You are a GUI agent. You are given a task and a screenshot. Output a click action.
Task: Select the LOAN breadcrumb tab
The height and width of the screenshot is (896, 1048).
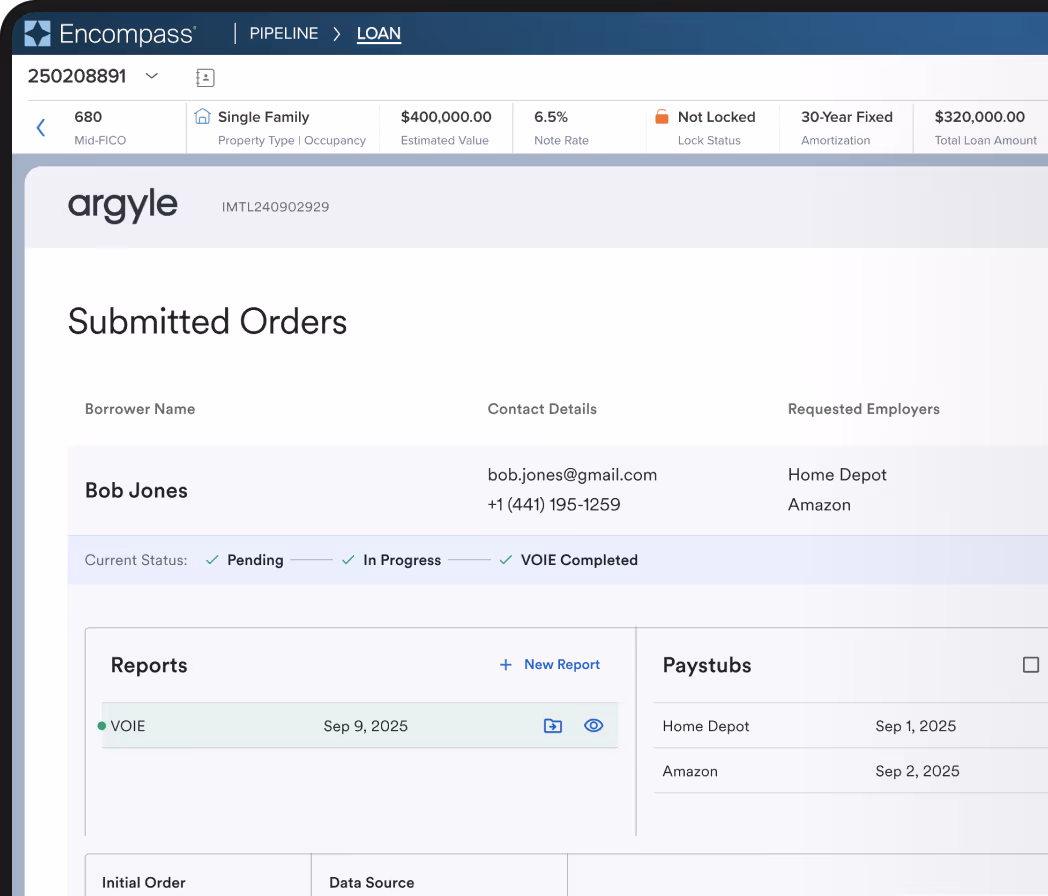(378, 34)
